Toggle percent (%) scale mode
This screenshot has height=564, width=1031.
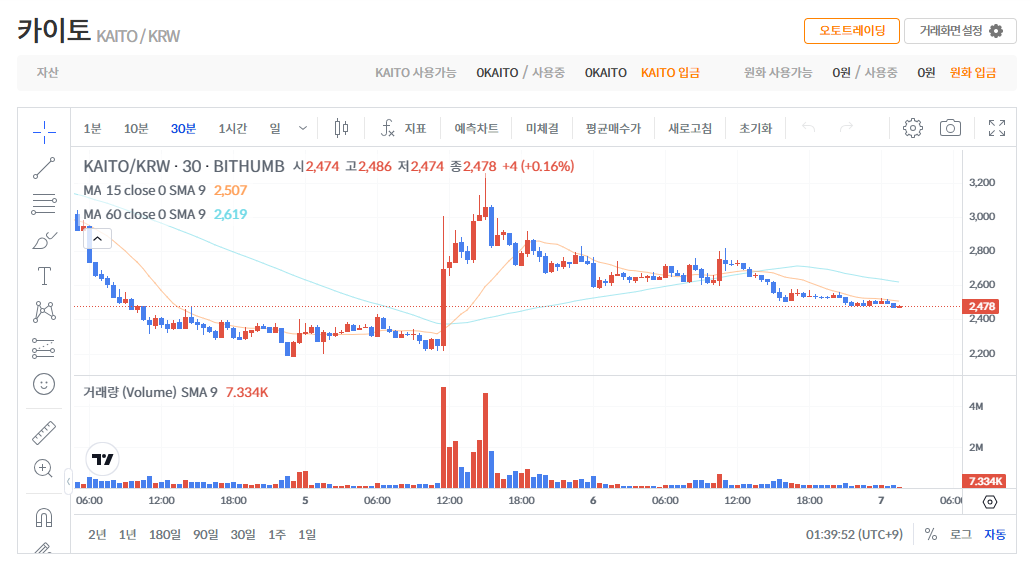click(930, 534)
